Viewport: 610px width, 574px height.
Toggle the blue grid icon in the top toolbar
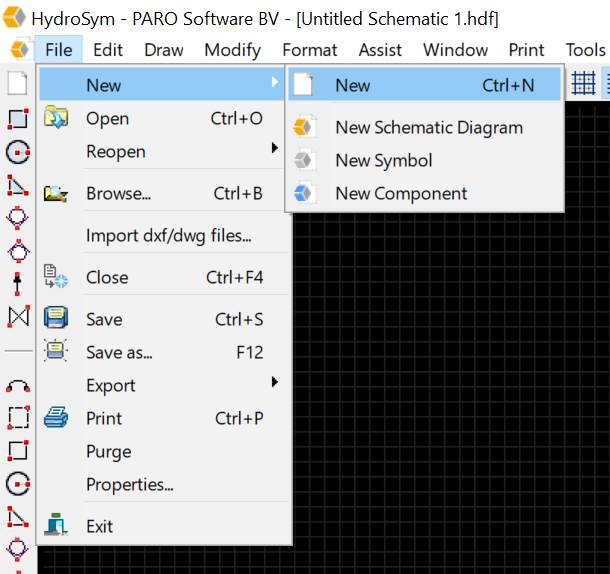[x=584, y=83]
